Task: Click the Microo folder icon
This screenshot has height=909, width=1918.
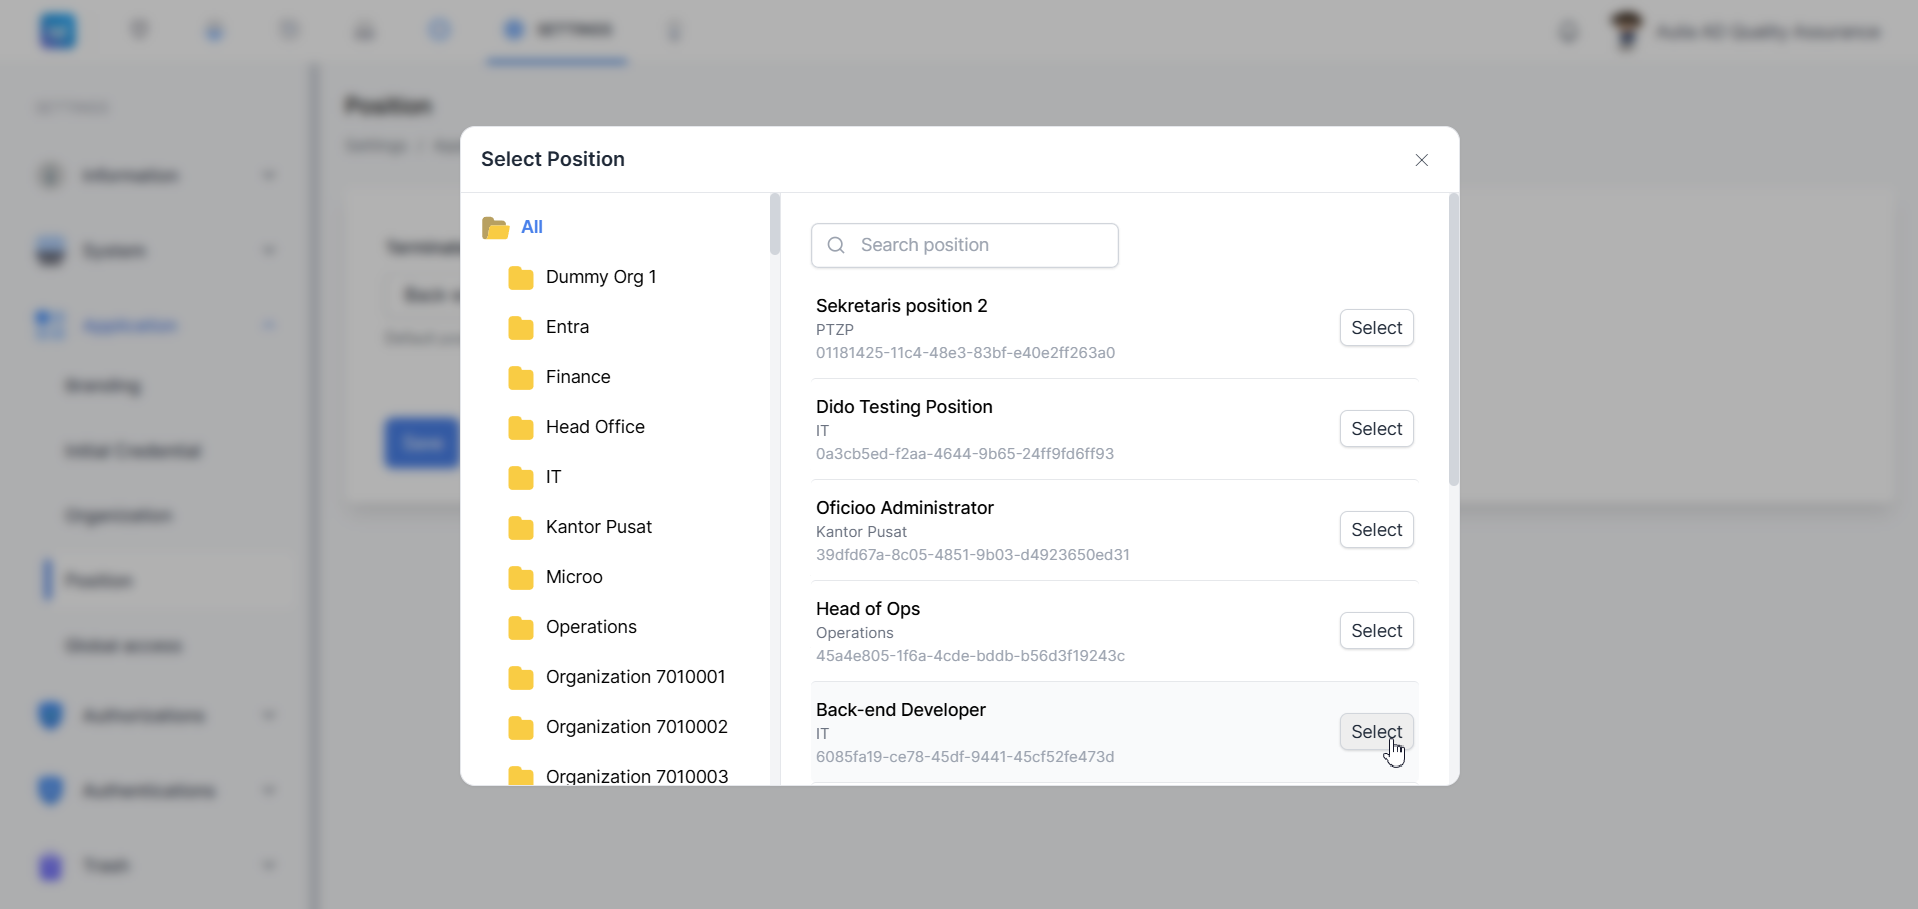Action: 521,578
